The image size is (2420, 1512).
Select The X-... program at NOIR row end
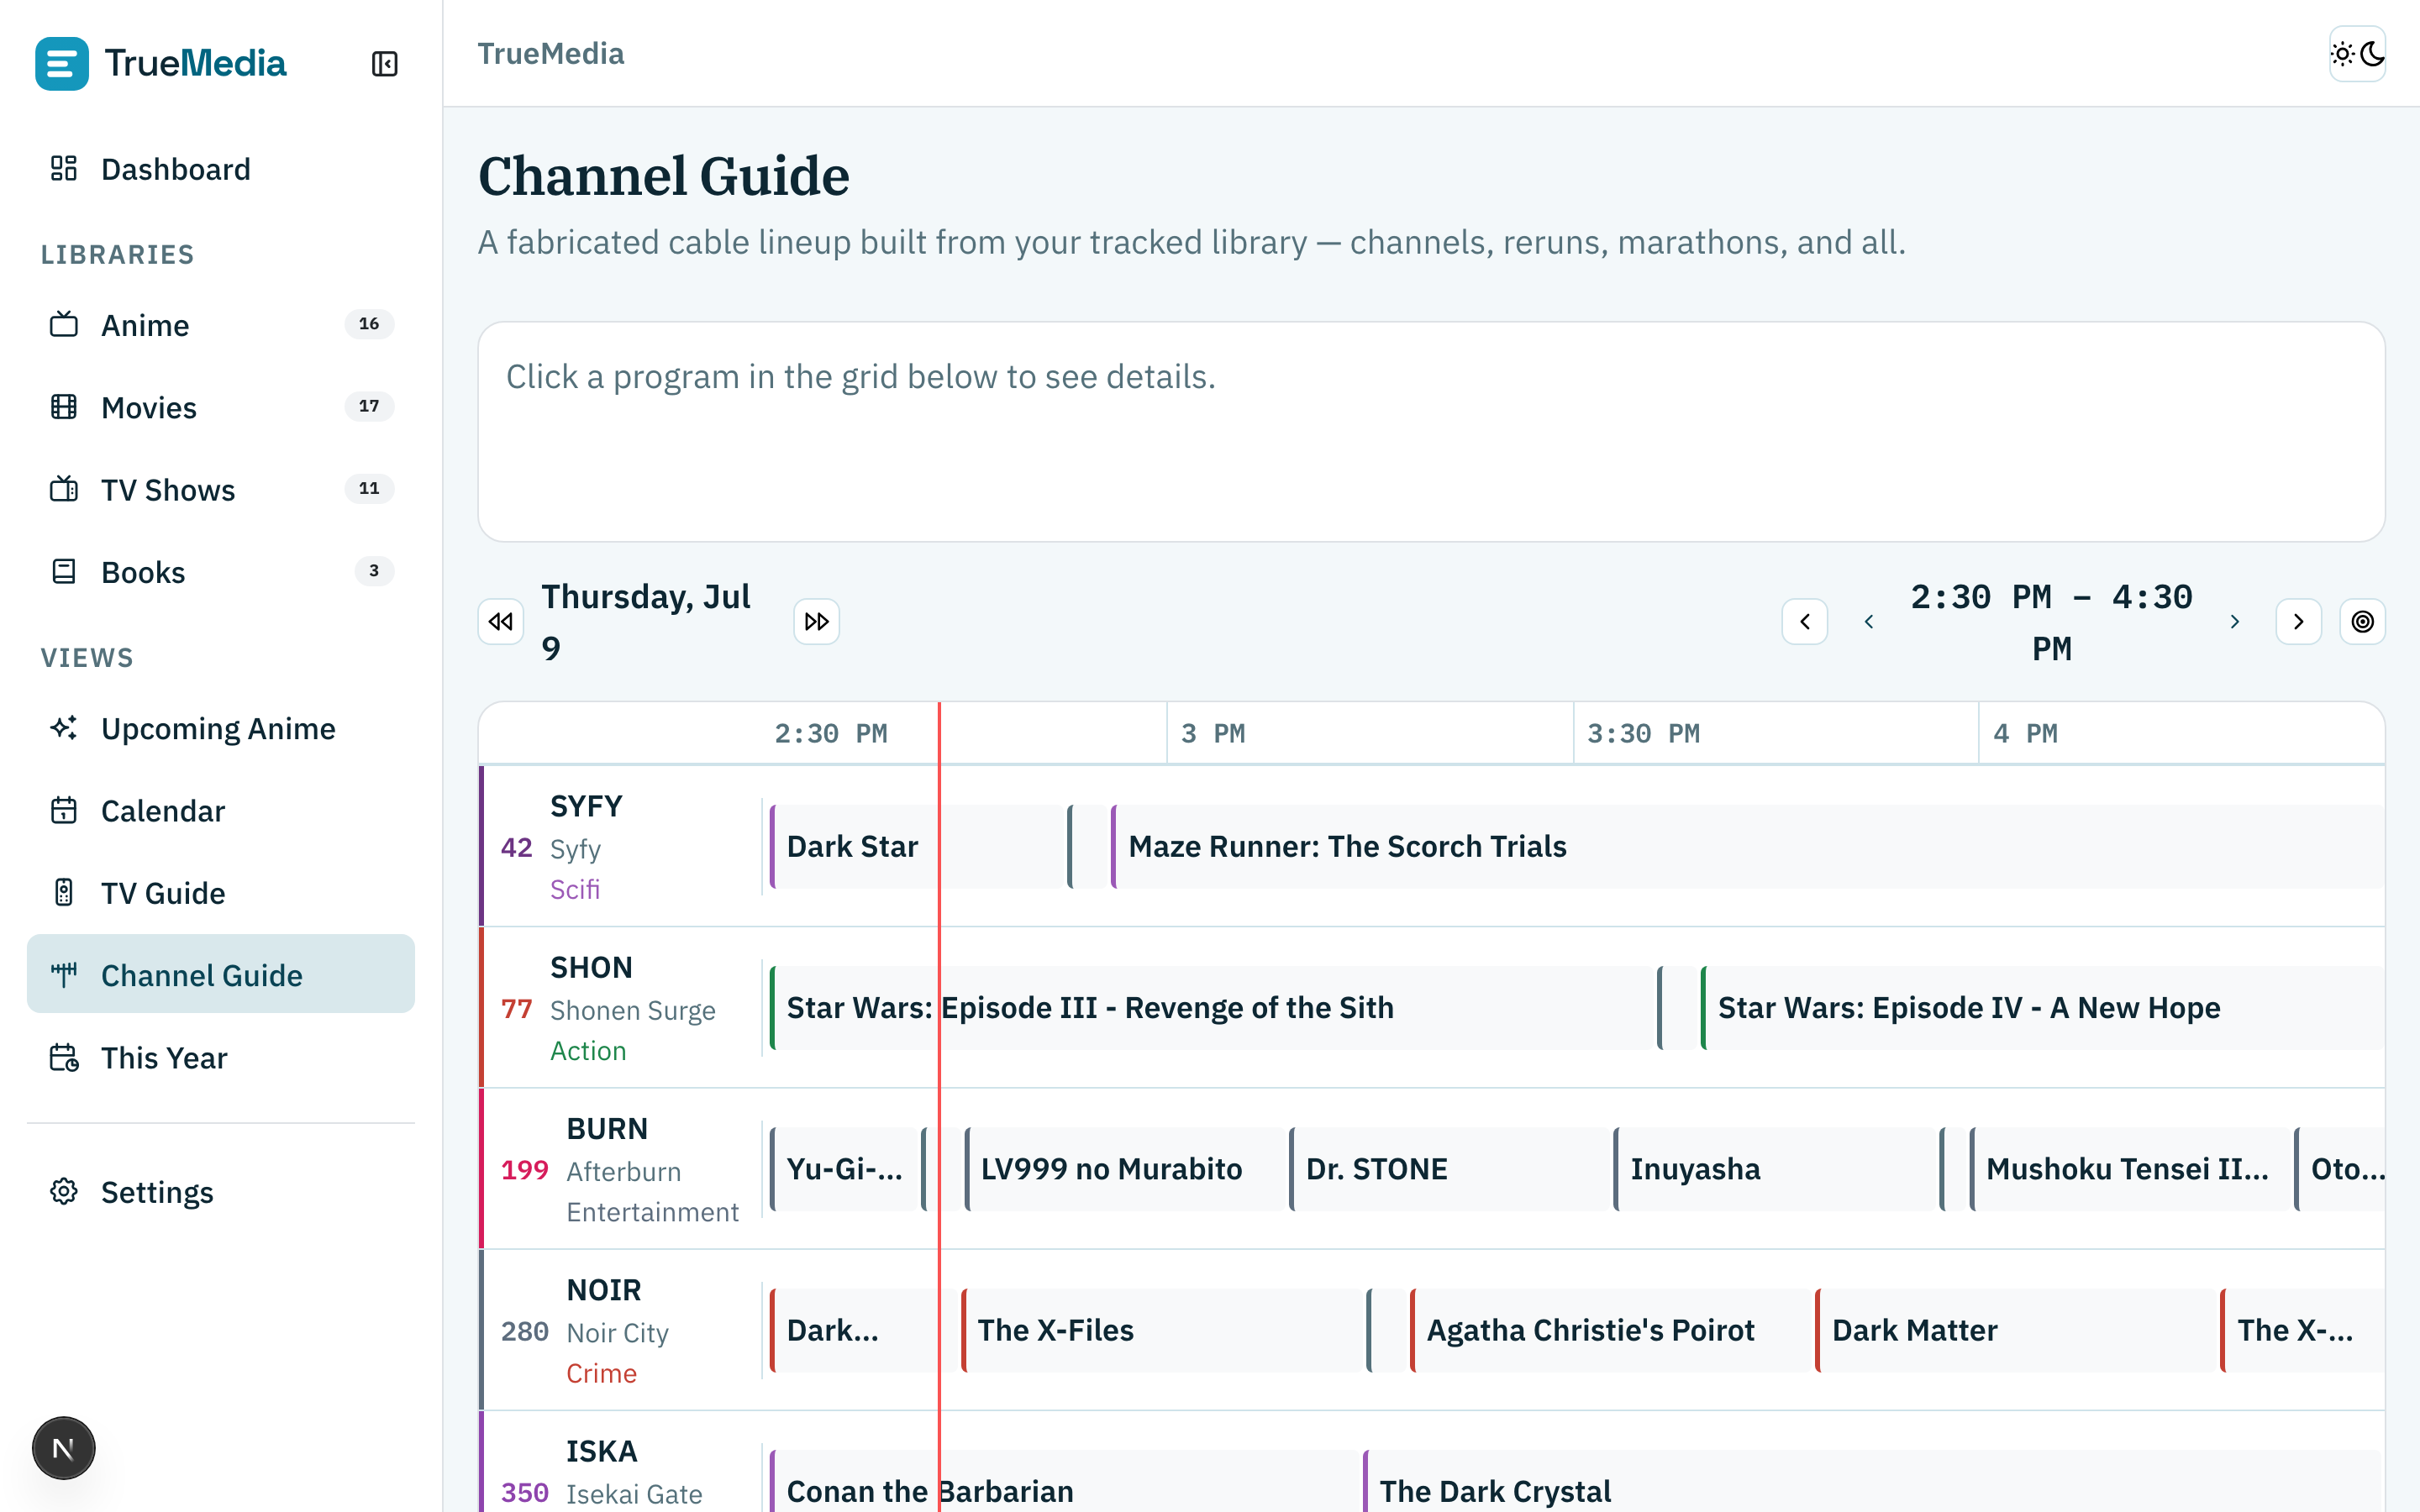click(2302, 1330)
